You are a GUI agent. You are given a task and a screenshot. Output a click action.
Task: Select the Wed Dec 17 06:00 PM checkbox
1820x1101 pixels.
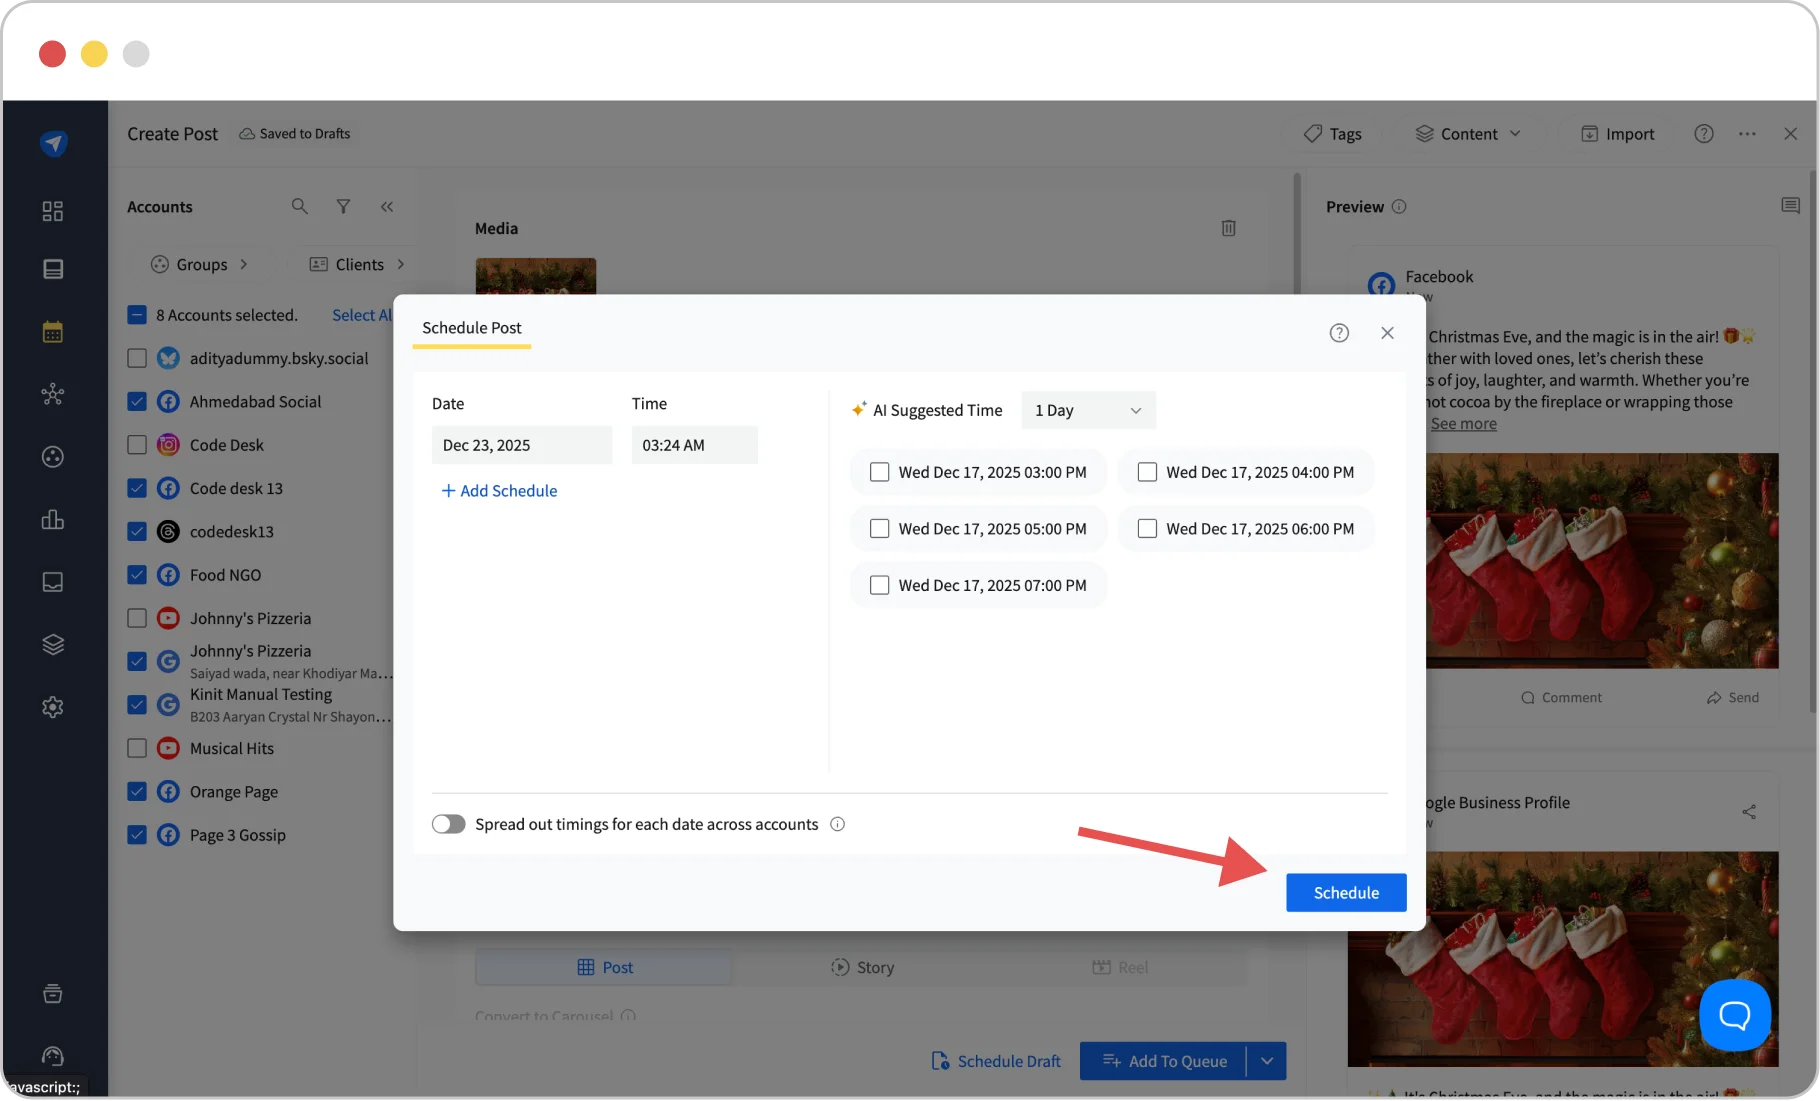coord(1147,529)
